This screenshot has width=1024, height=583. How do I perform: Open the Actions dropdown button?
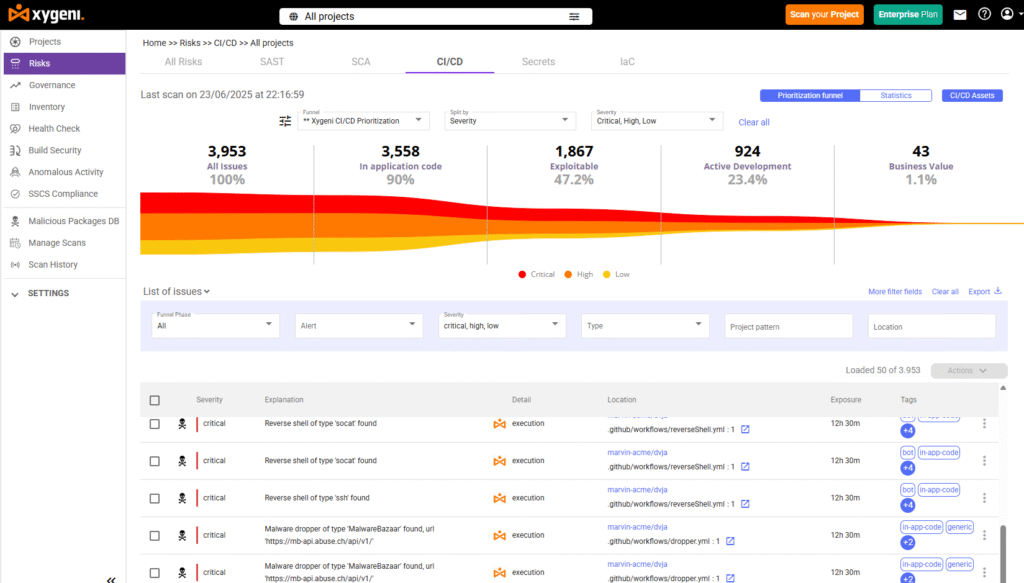tap(968, 370)
